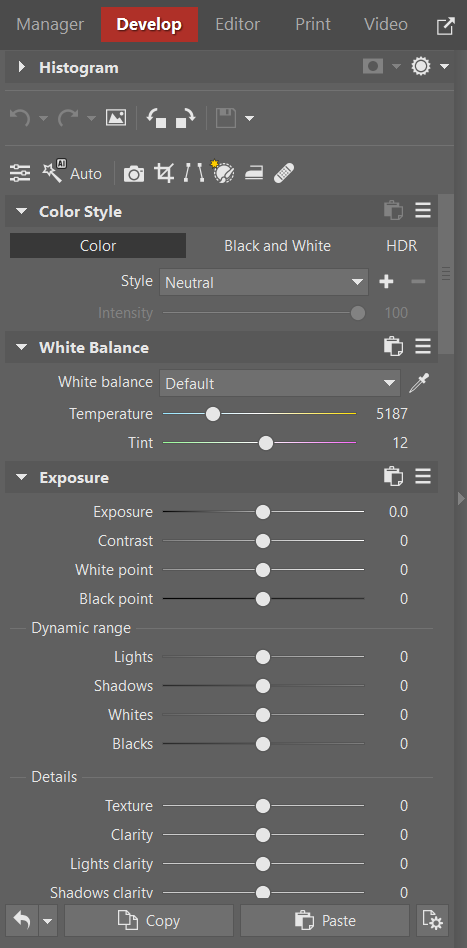The image size is (467, 948).
Task: Open dropdown next to Reset button
Action: coord(48,921)
